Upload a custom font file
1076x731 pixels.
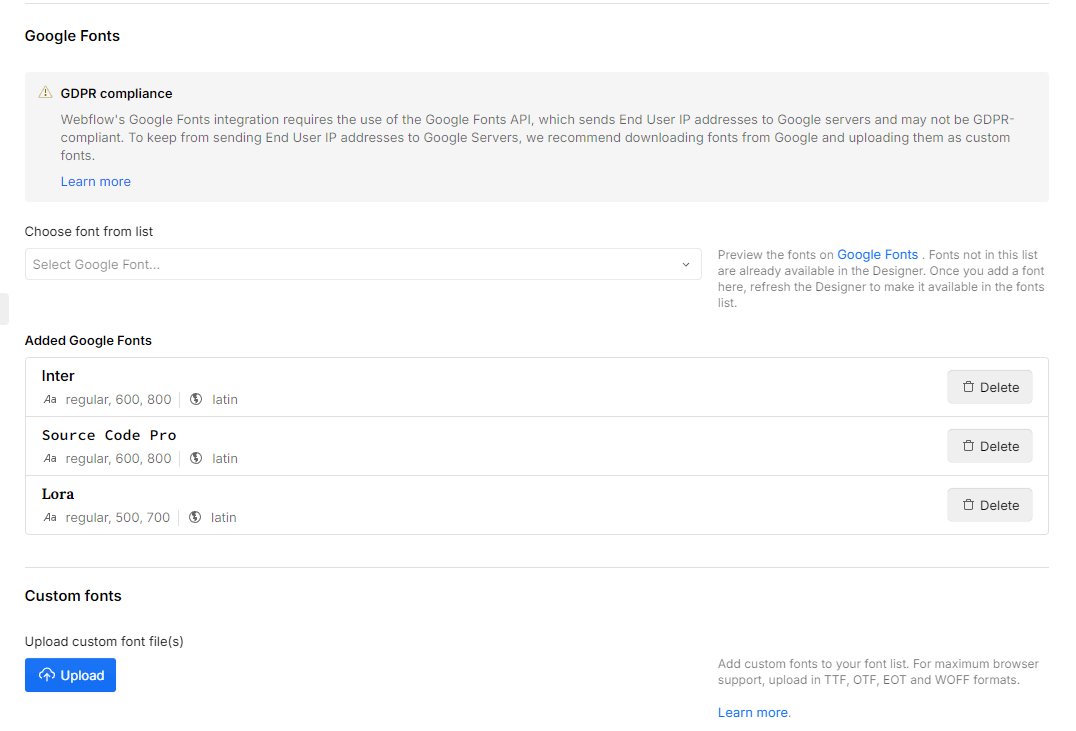(71, 675)
